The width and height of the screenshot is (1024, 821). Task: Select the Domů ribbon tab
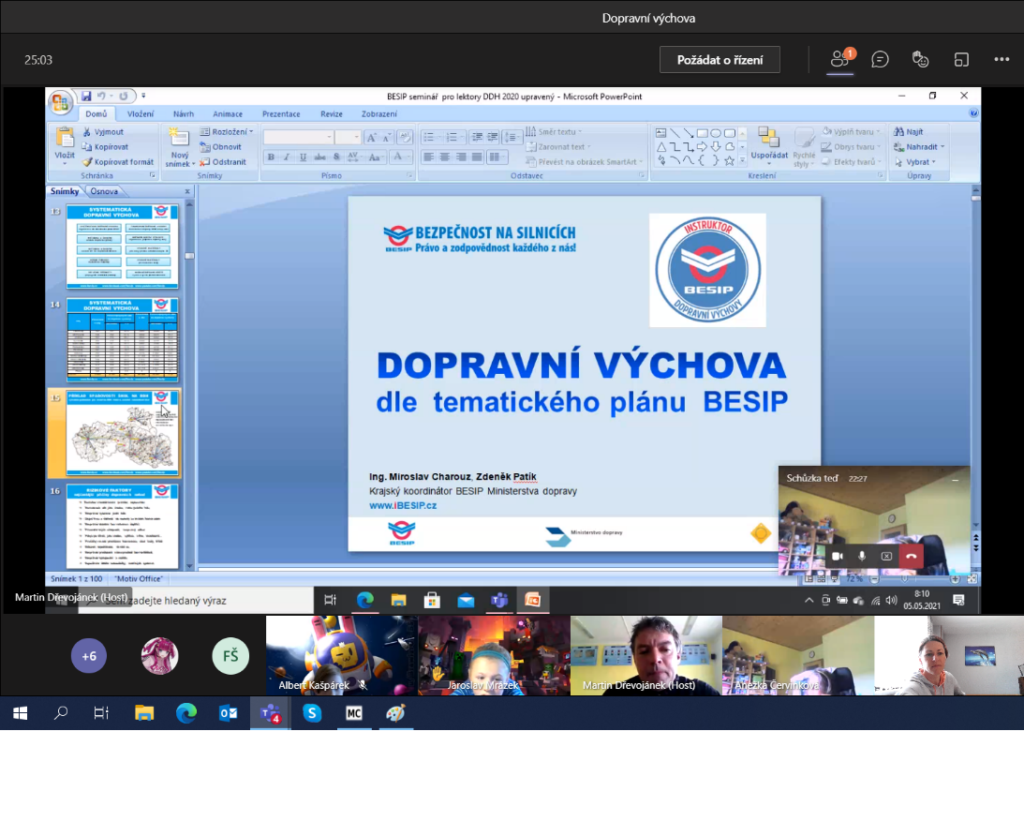(x=96, y=114)
